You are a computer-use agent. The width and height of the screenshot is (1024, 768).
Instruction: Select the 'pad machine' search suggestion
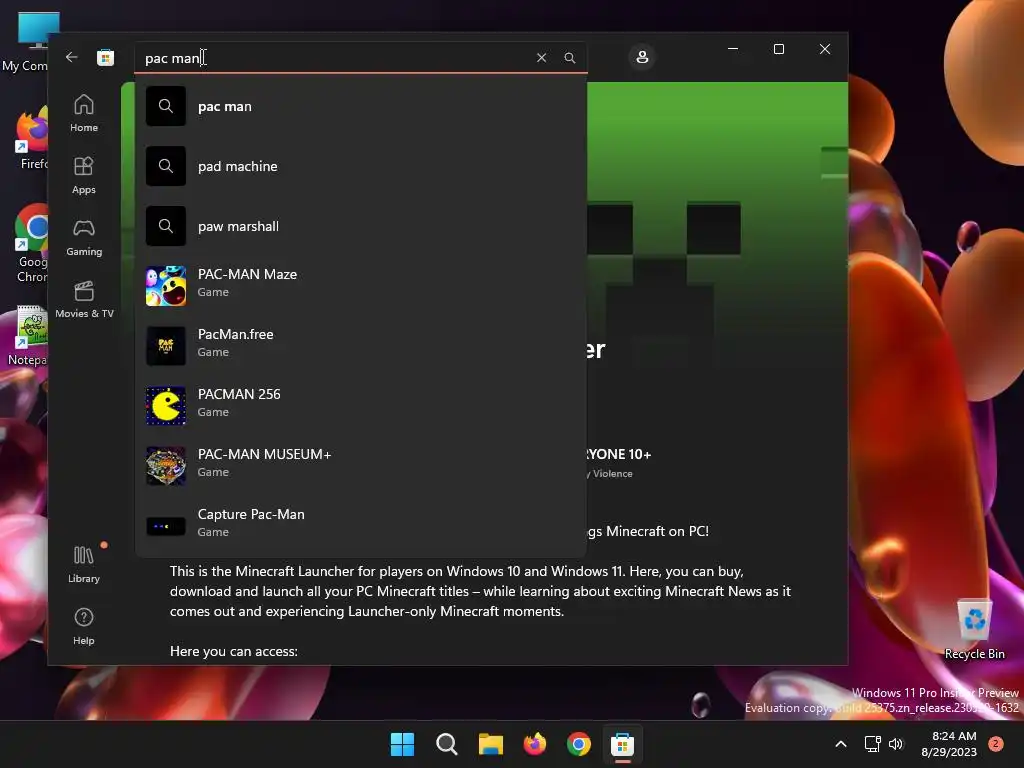(360, 166)
